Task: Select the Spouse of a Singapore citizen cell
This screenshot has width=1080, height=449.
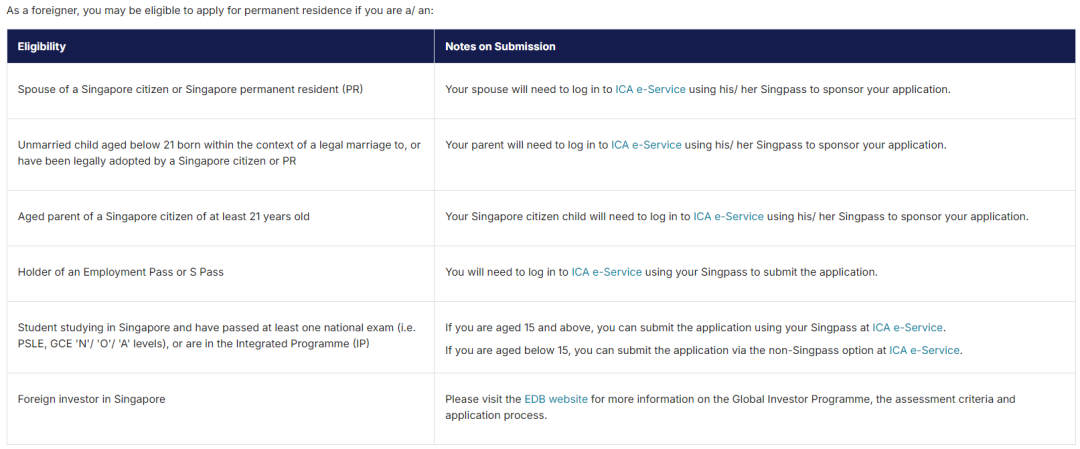Action: coord(190,89)
